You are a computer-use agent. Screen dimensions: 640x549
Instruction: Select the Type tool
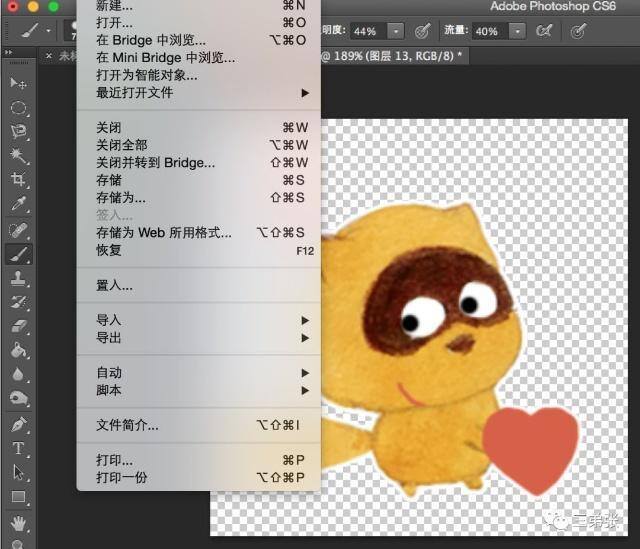click(18, 449)
